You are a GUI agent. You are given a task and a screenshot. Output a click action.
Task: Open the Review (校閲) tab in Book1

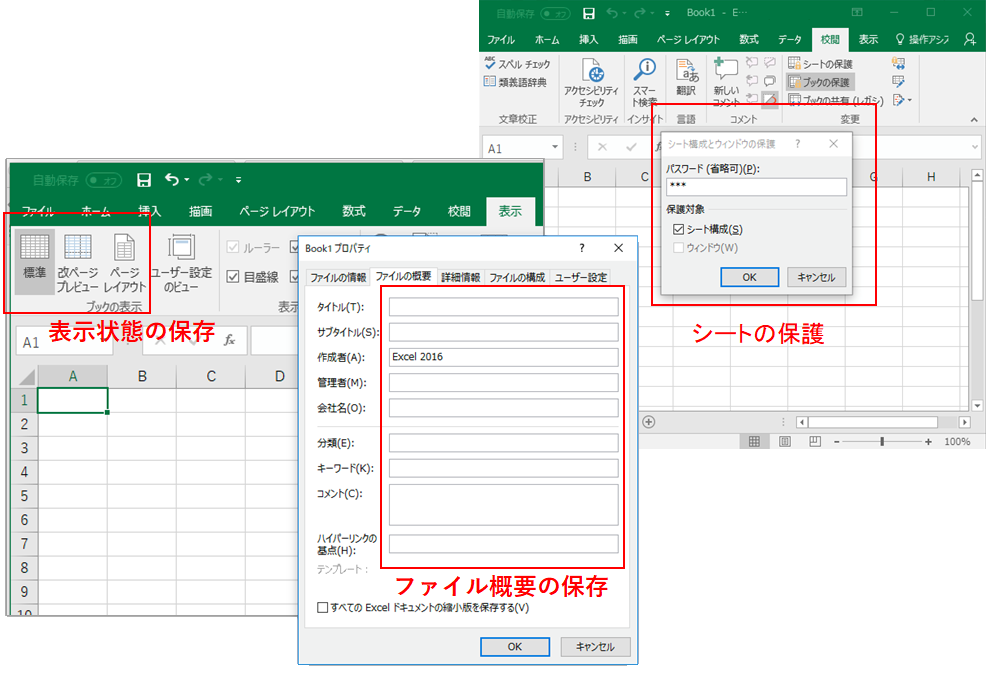[830, 39]
